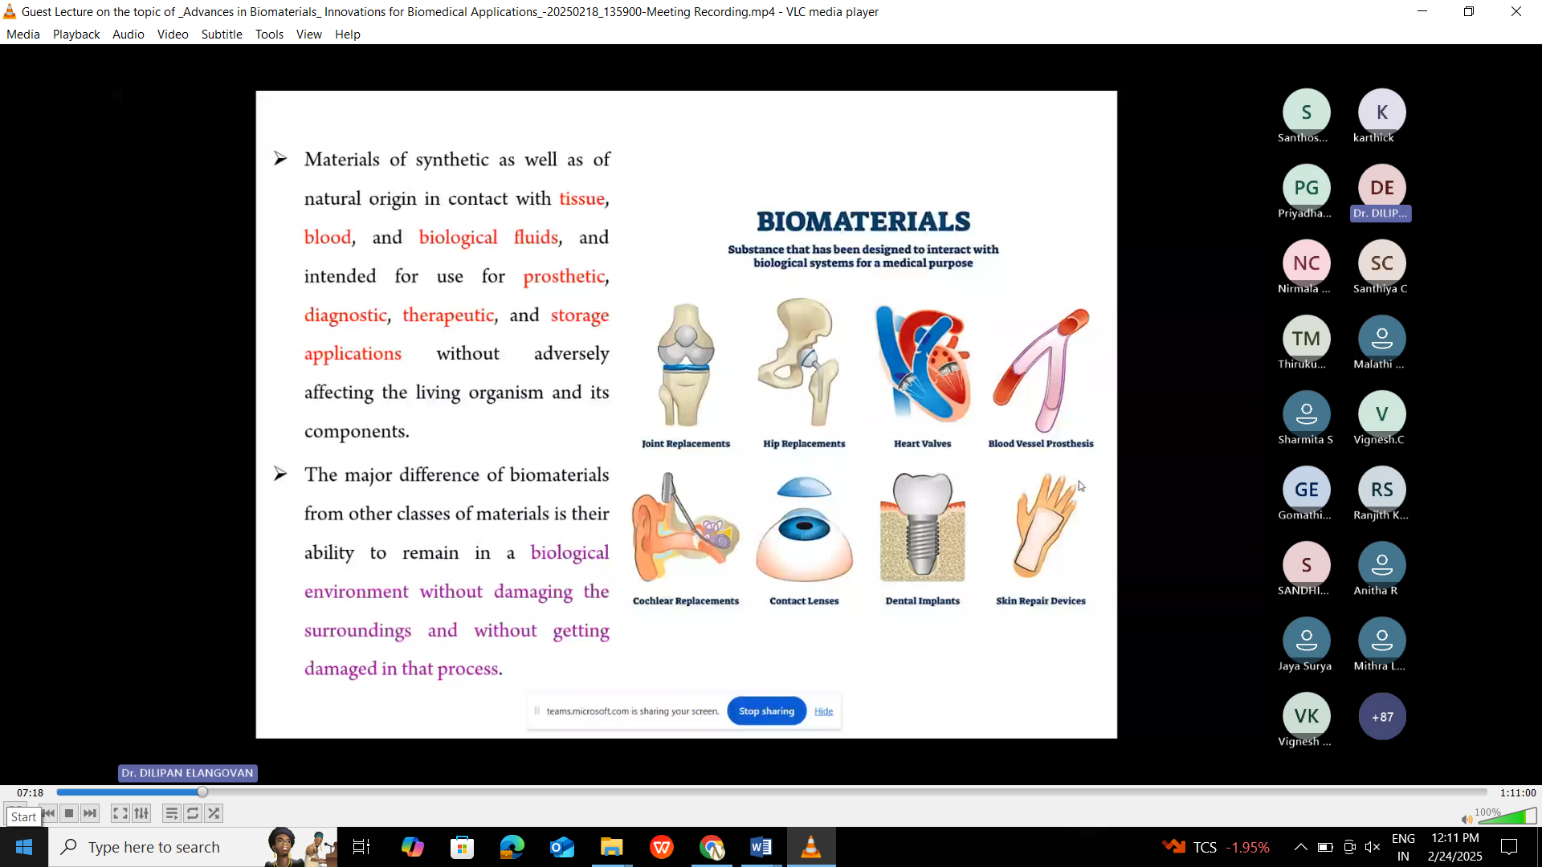Image resolution: width=1542 pixels, height=867 pixels.
Task: Open the Subtitle menu
Action: [x=221, y=34]
